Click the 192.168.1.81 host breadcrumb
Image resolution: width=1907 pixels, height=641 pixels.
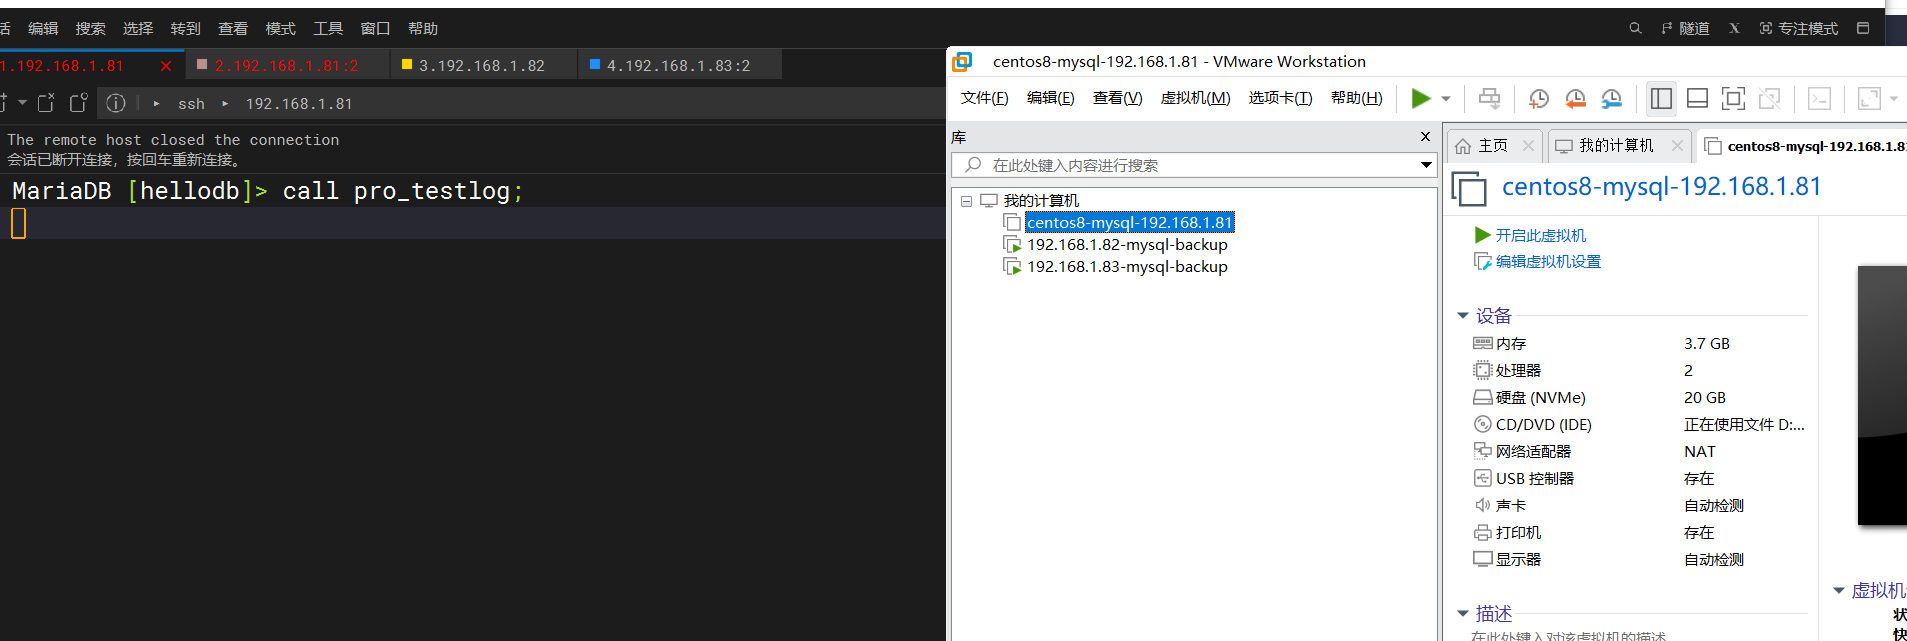click(299, 104)
